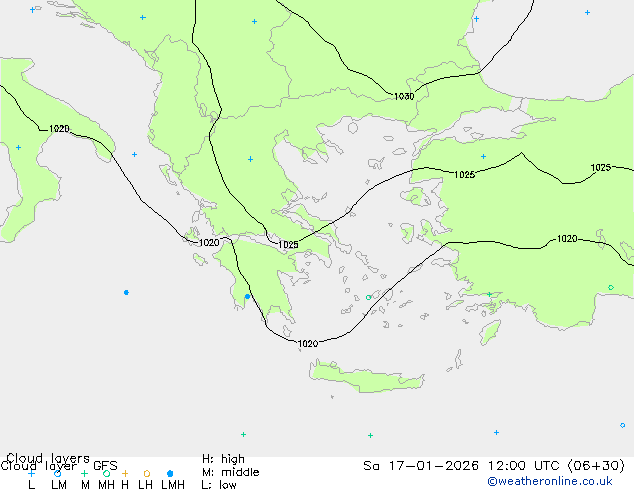Select the blue plus marker over northern Greece
This screenshot has height=490, width=634.
(x=251, y=159)
